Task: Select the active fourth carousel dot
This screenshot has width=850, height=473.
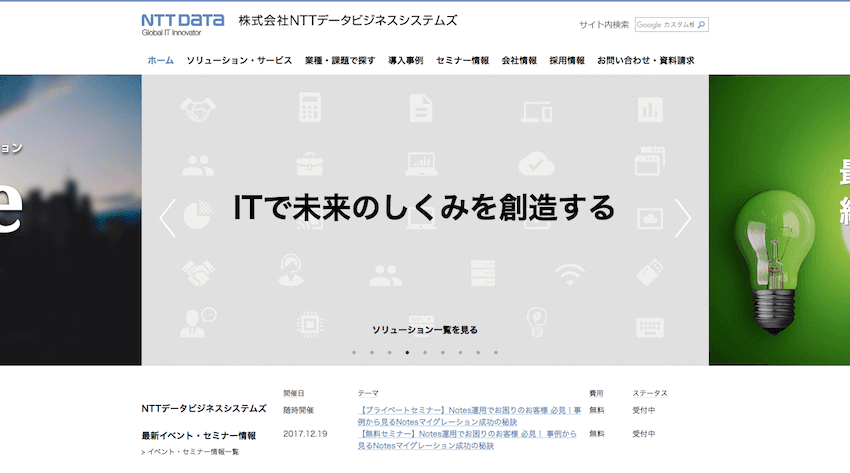Action: (x=407, y=352)
